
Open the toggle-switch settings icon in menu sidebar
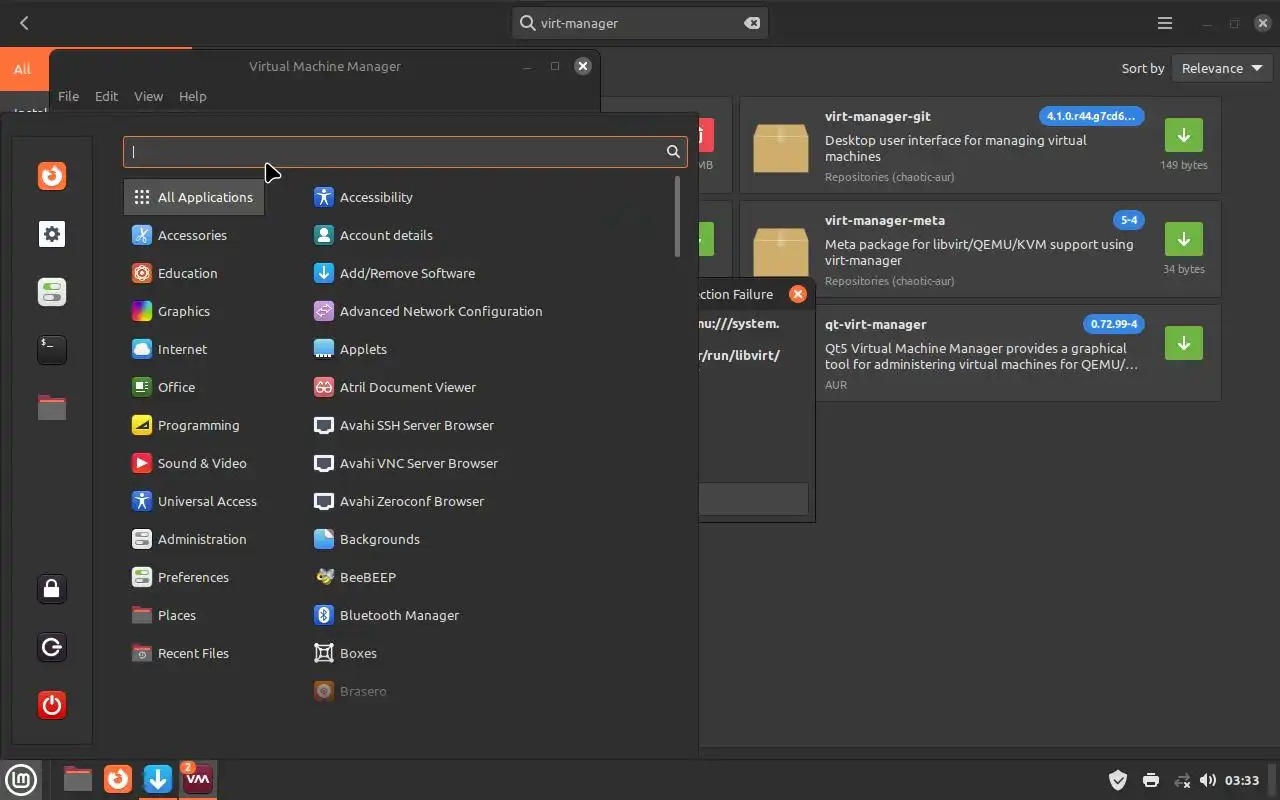pyautogui.click(x=52, y=292)
